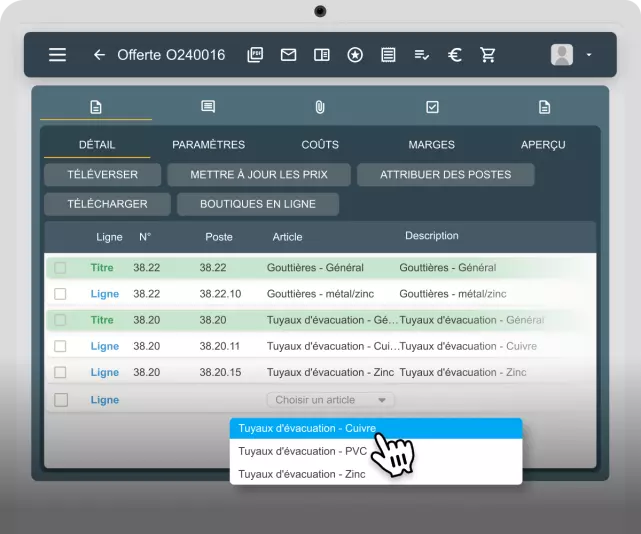Switch to the comments icon tab
This screenshot has width=641, height=534.
pyautogui.click(x=208, y=107)
